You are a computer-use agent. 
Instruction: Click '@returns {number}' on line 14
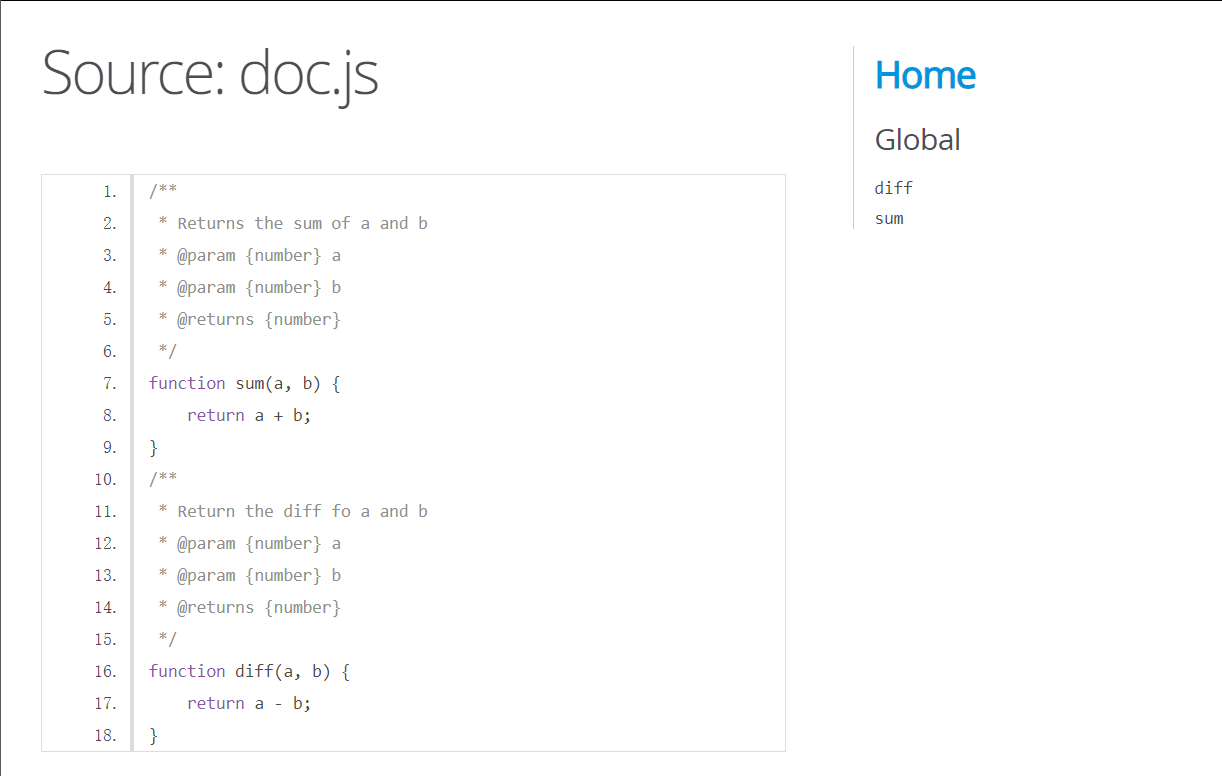click(258, 608)
